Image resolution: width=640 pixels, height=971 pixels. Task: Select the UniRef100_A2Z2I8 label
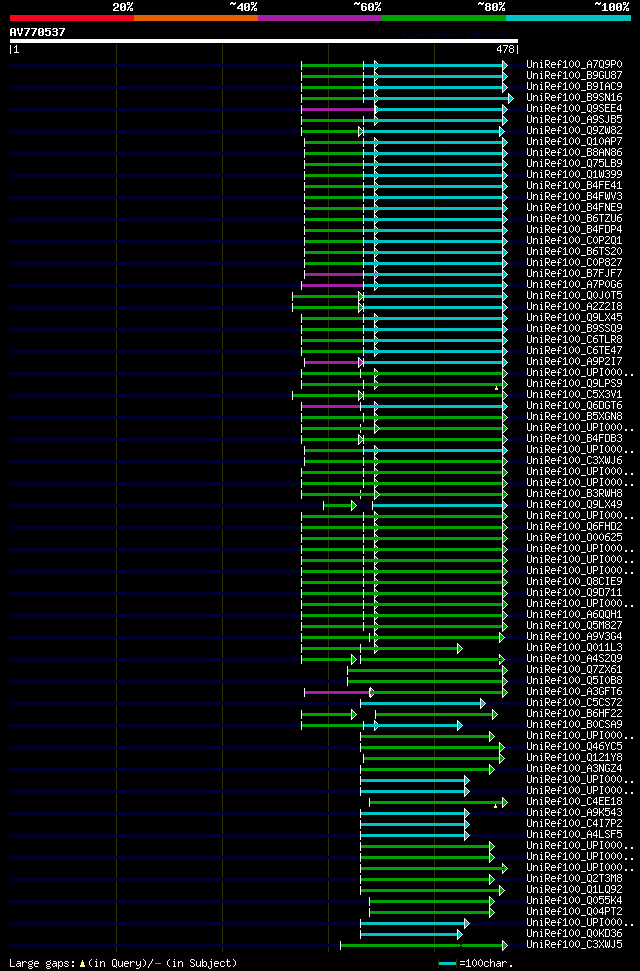574,307
